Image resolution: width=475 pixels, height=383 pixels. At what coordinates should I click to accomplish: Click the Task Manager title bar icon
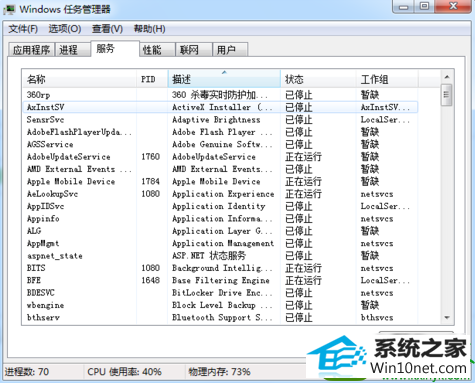pos(9,9)
